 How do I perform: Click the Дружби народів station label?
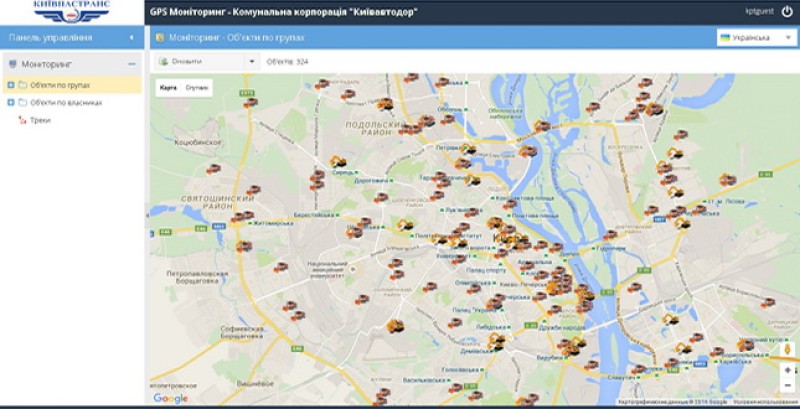click(x=562, y=327)
